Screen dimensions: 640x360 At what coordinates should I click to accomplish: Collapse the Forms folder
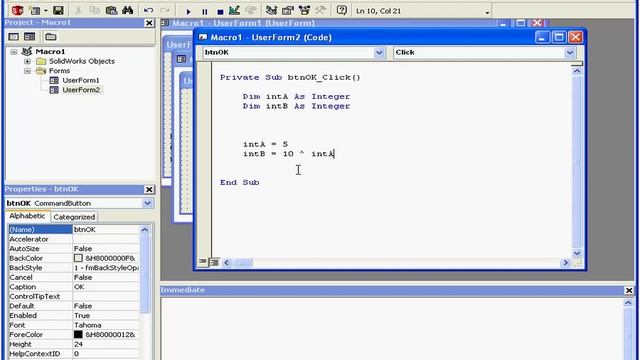point(27,71)
